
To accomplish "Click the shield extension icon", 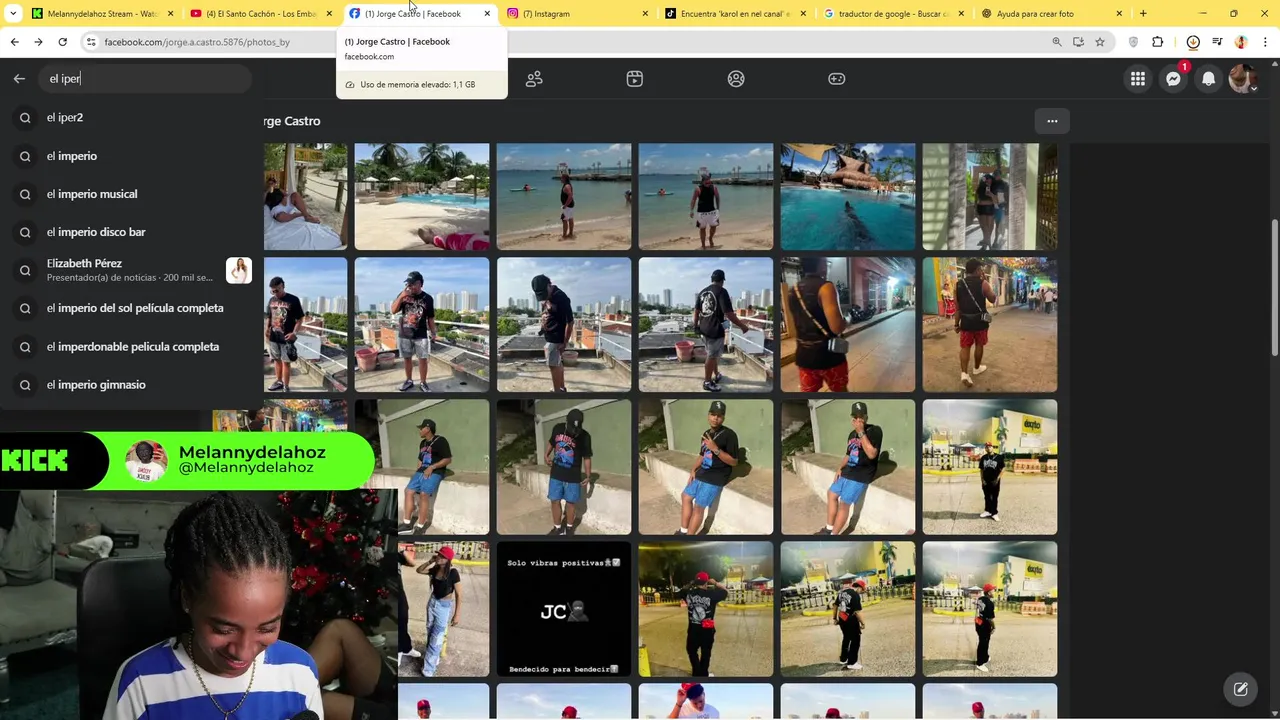I will (1133, 42).
